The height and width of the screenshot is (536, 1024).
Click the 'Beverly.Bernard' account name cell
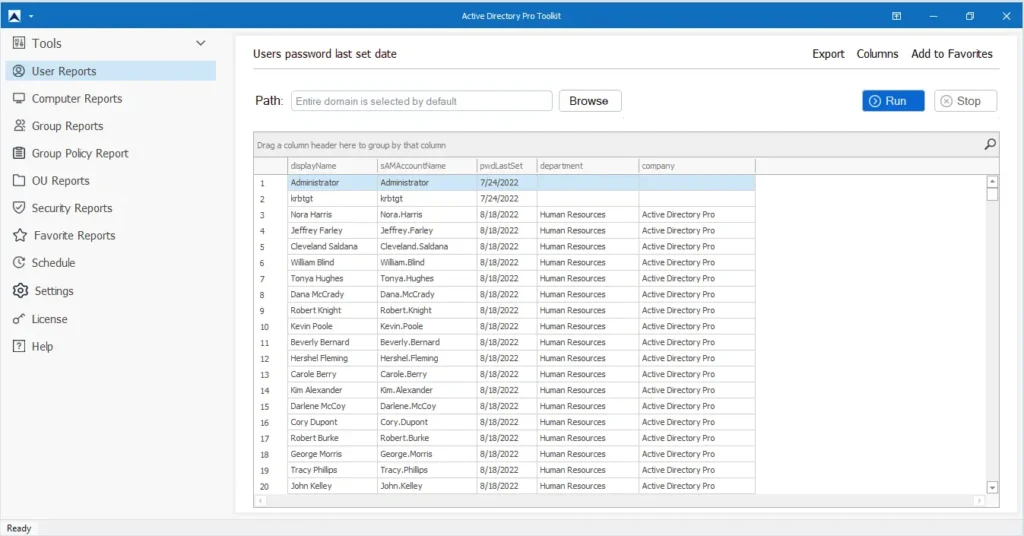pos(426,342)
